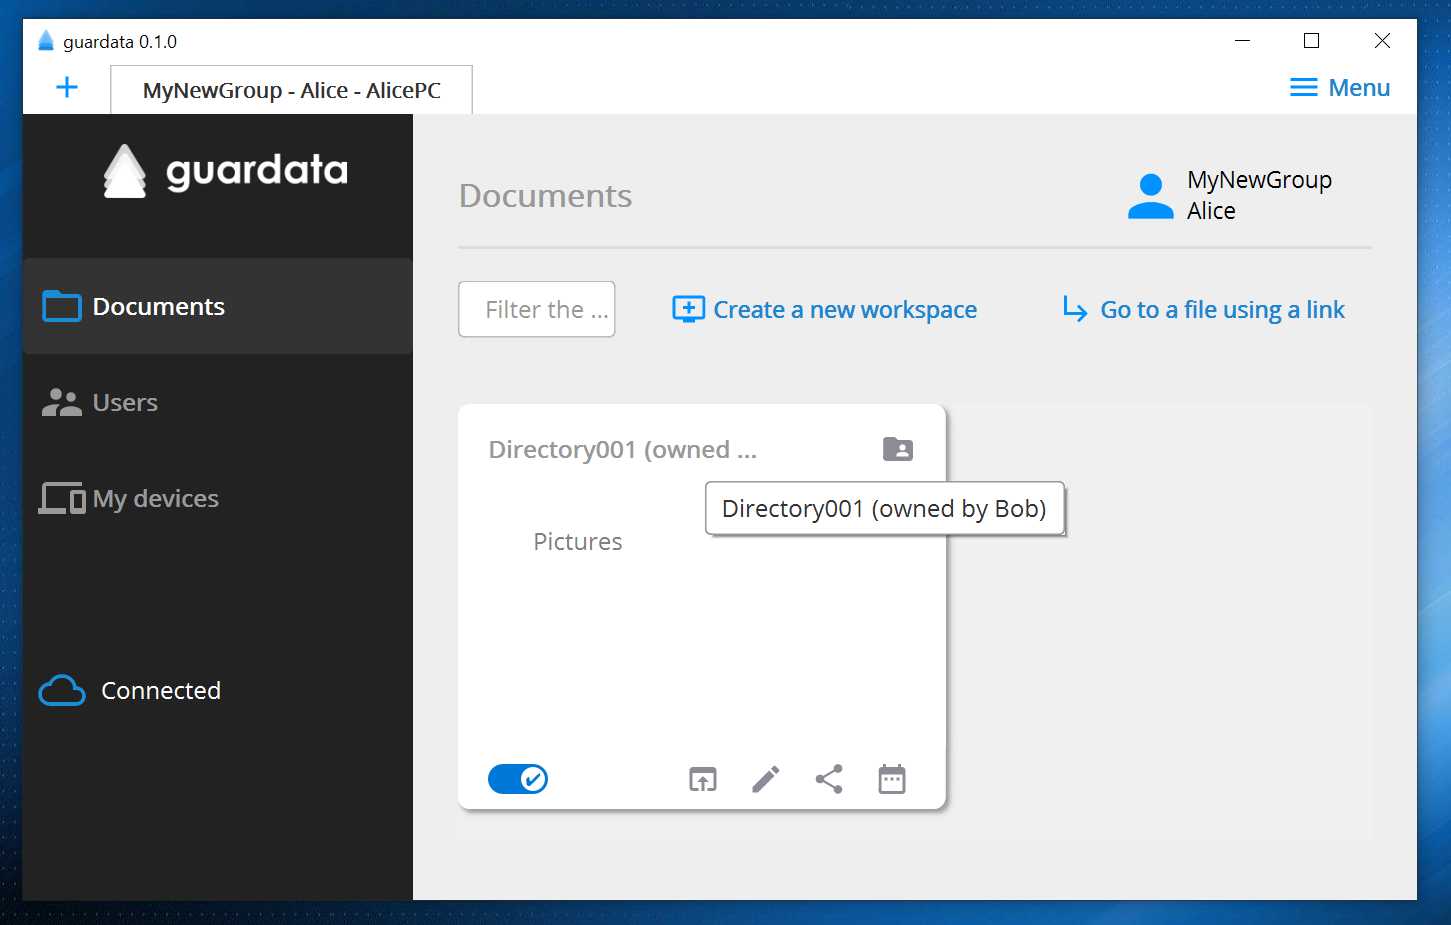
Task: Open the Pictures folder
Action: click(578, 541)
